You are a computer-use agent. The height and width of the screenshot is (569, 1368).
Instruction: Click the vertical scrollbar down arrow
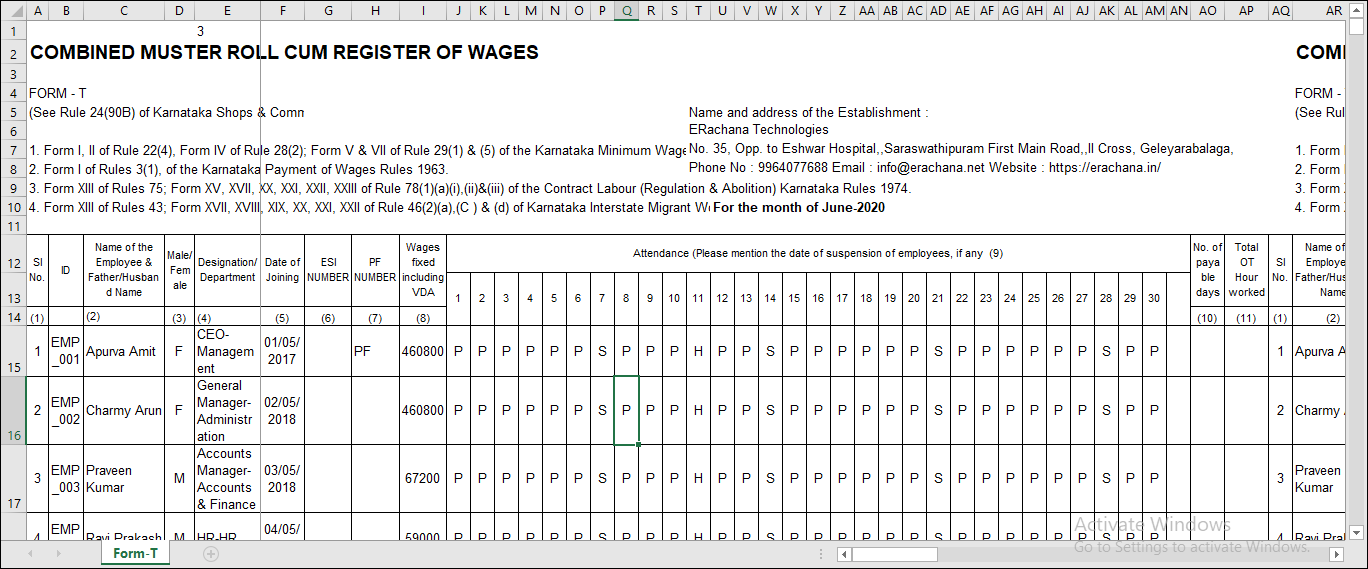[1357, 532]
